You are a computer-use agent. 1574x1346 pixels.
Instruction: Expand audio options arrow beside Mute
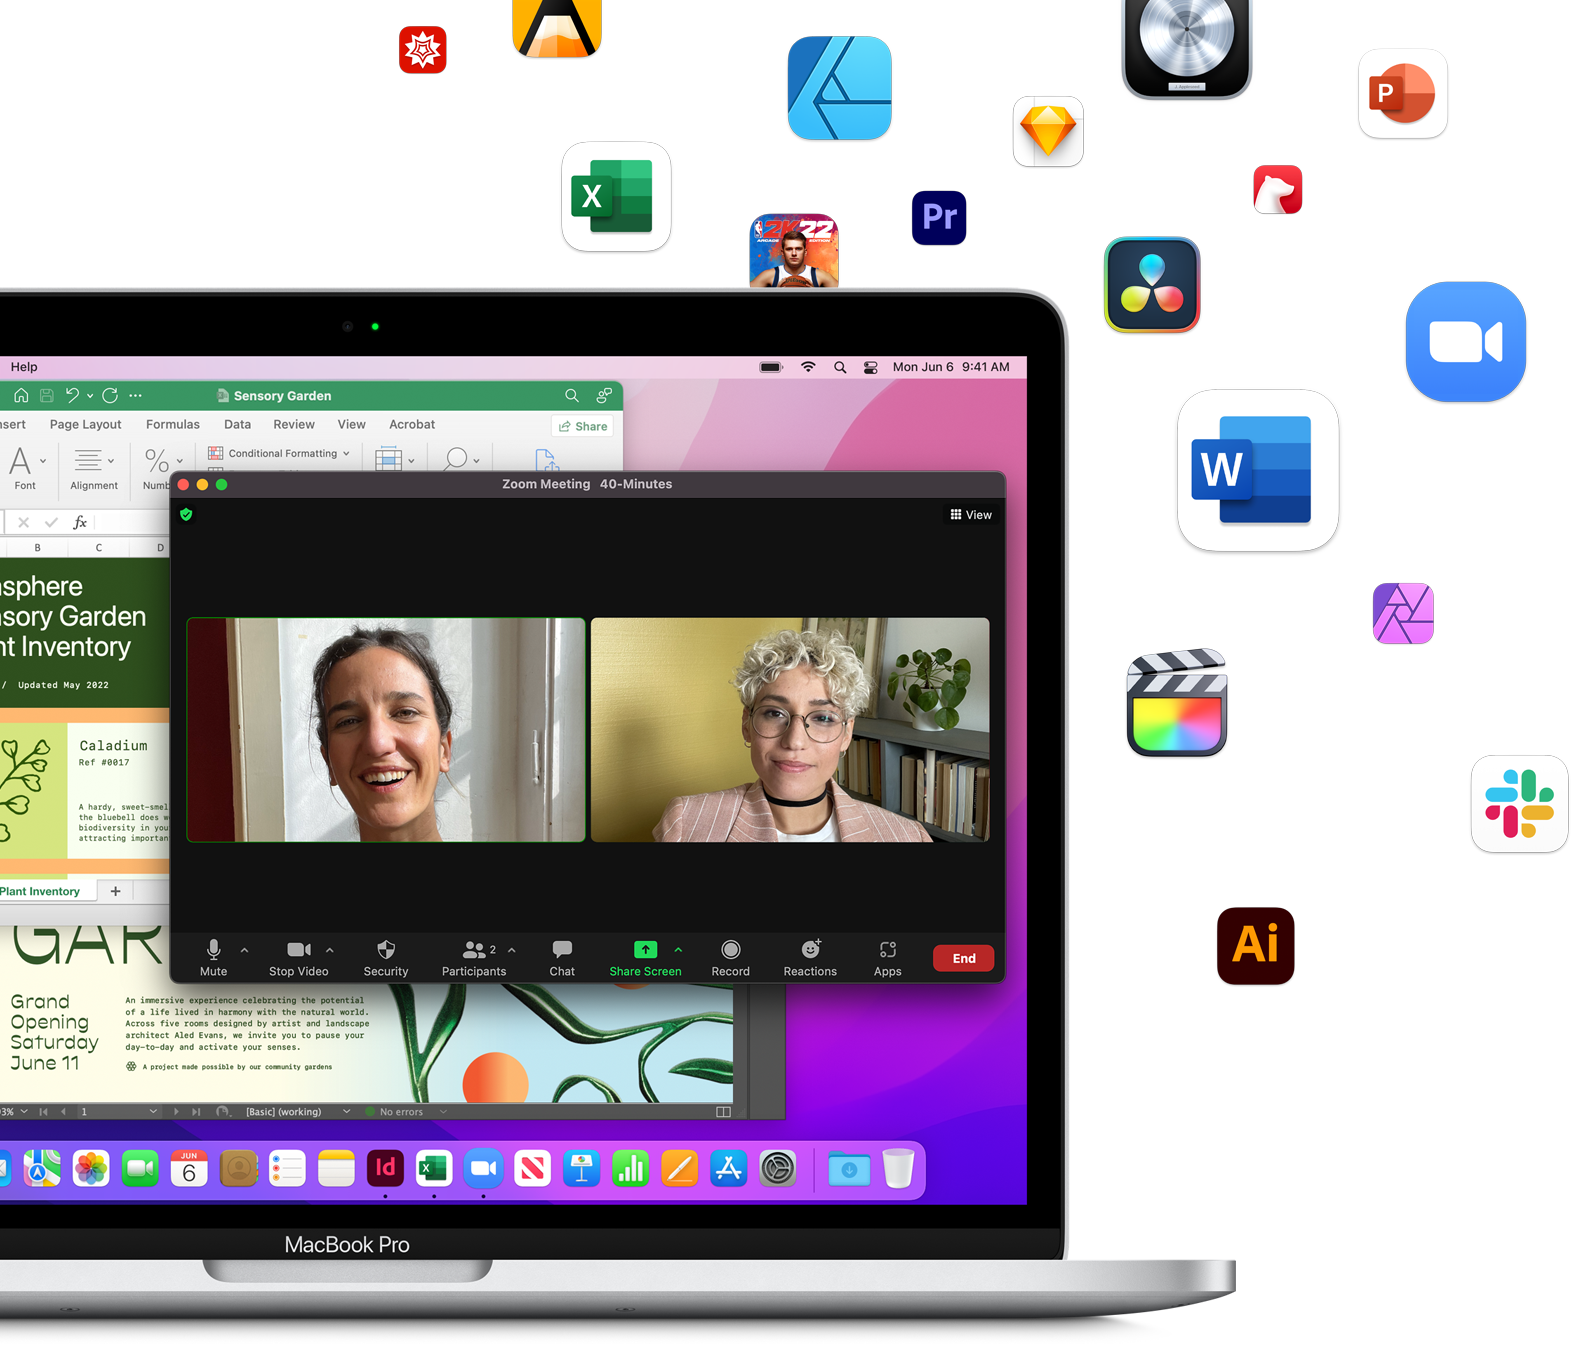coord(244,950)
